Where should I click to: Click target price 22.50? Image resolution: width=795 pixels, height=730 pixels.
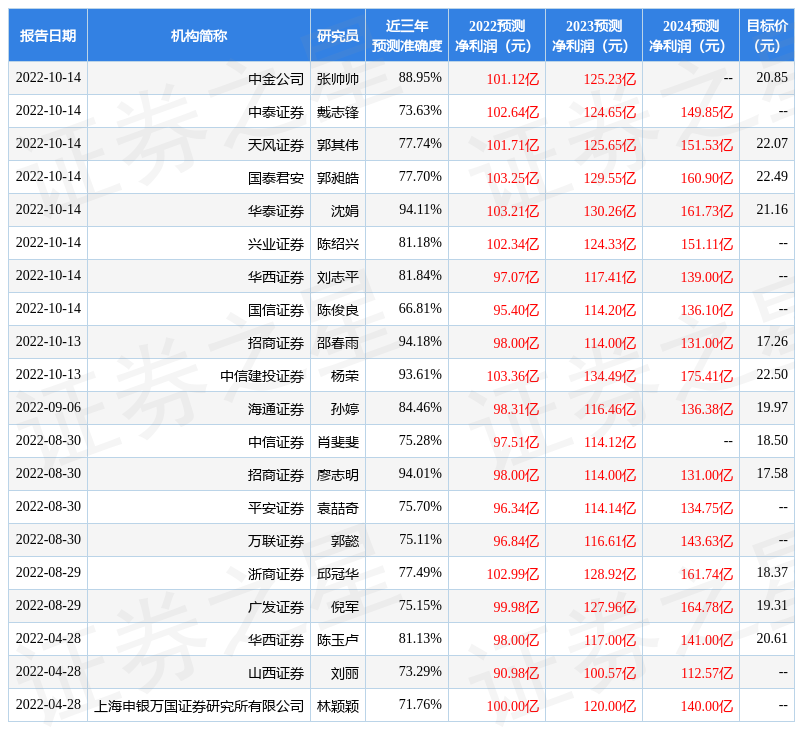772,374
